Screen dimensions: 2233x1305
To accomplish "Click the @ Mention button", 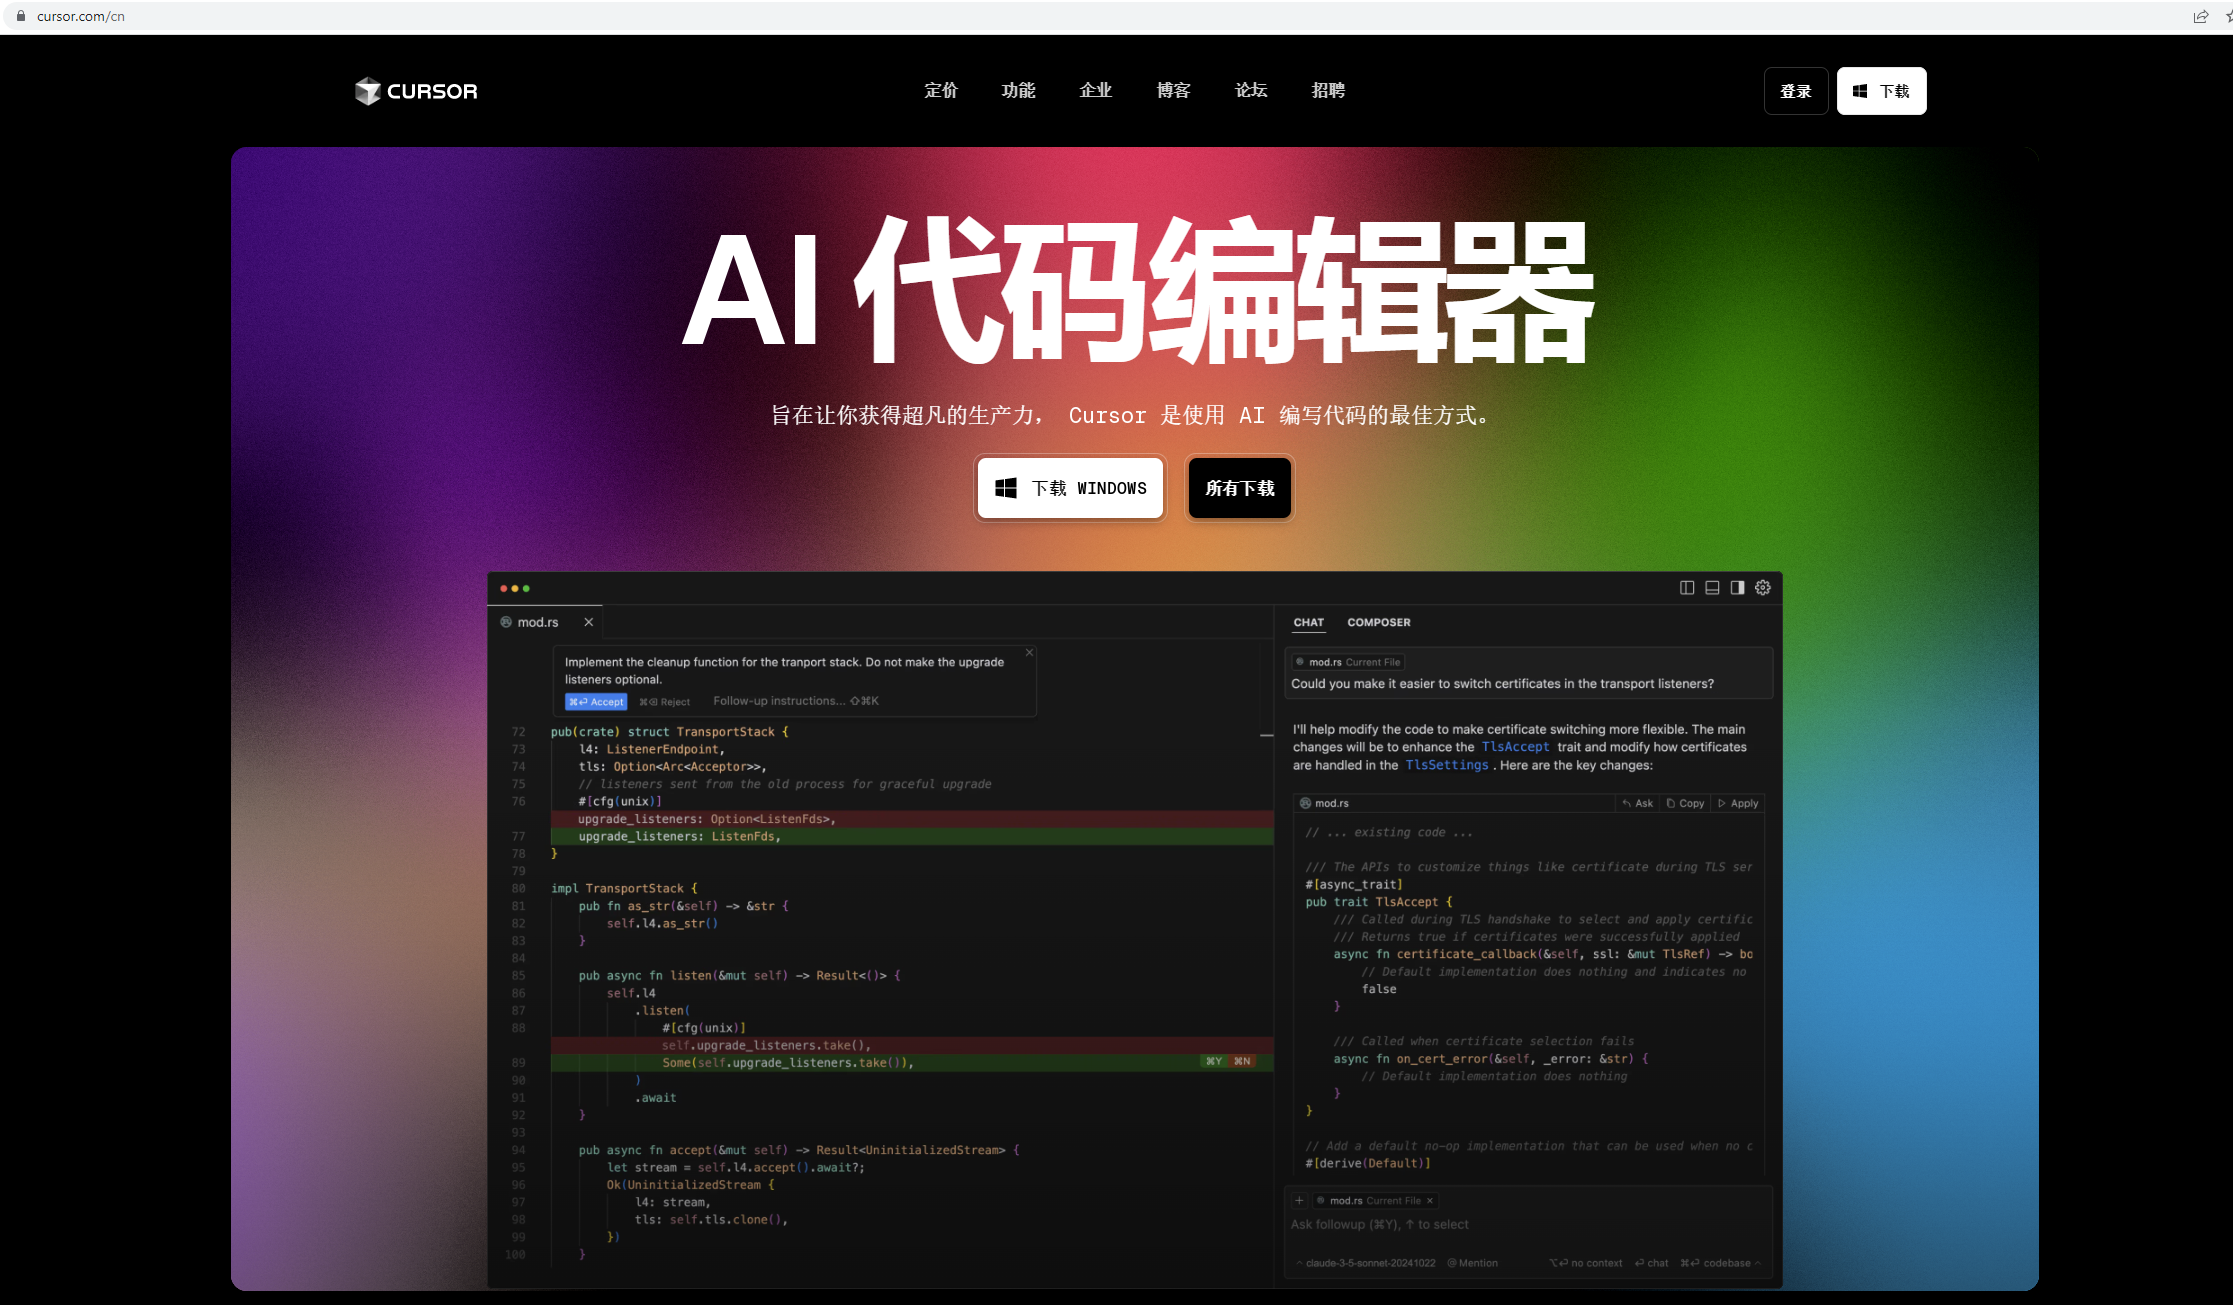I will [1472, 1263].
